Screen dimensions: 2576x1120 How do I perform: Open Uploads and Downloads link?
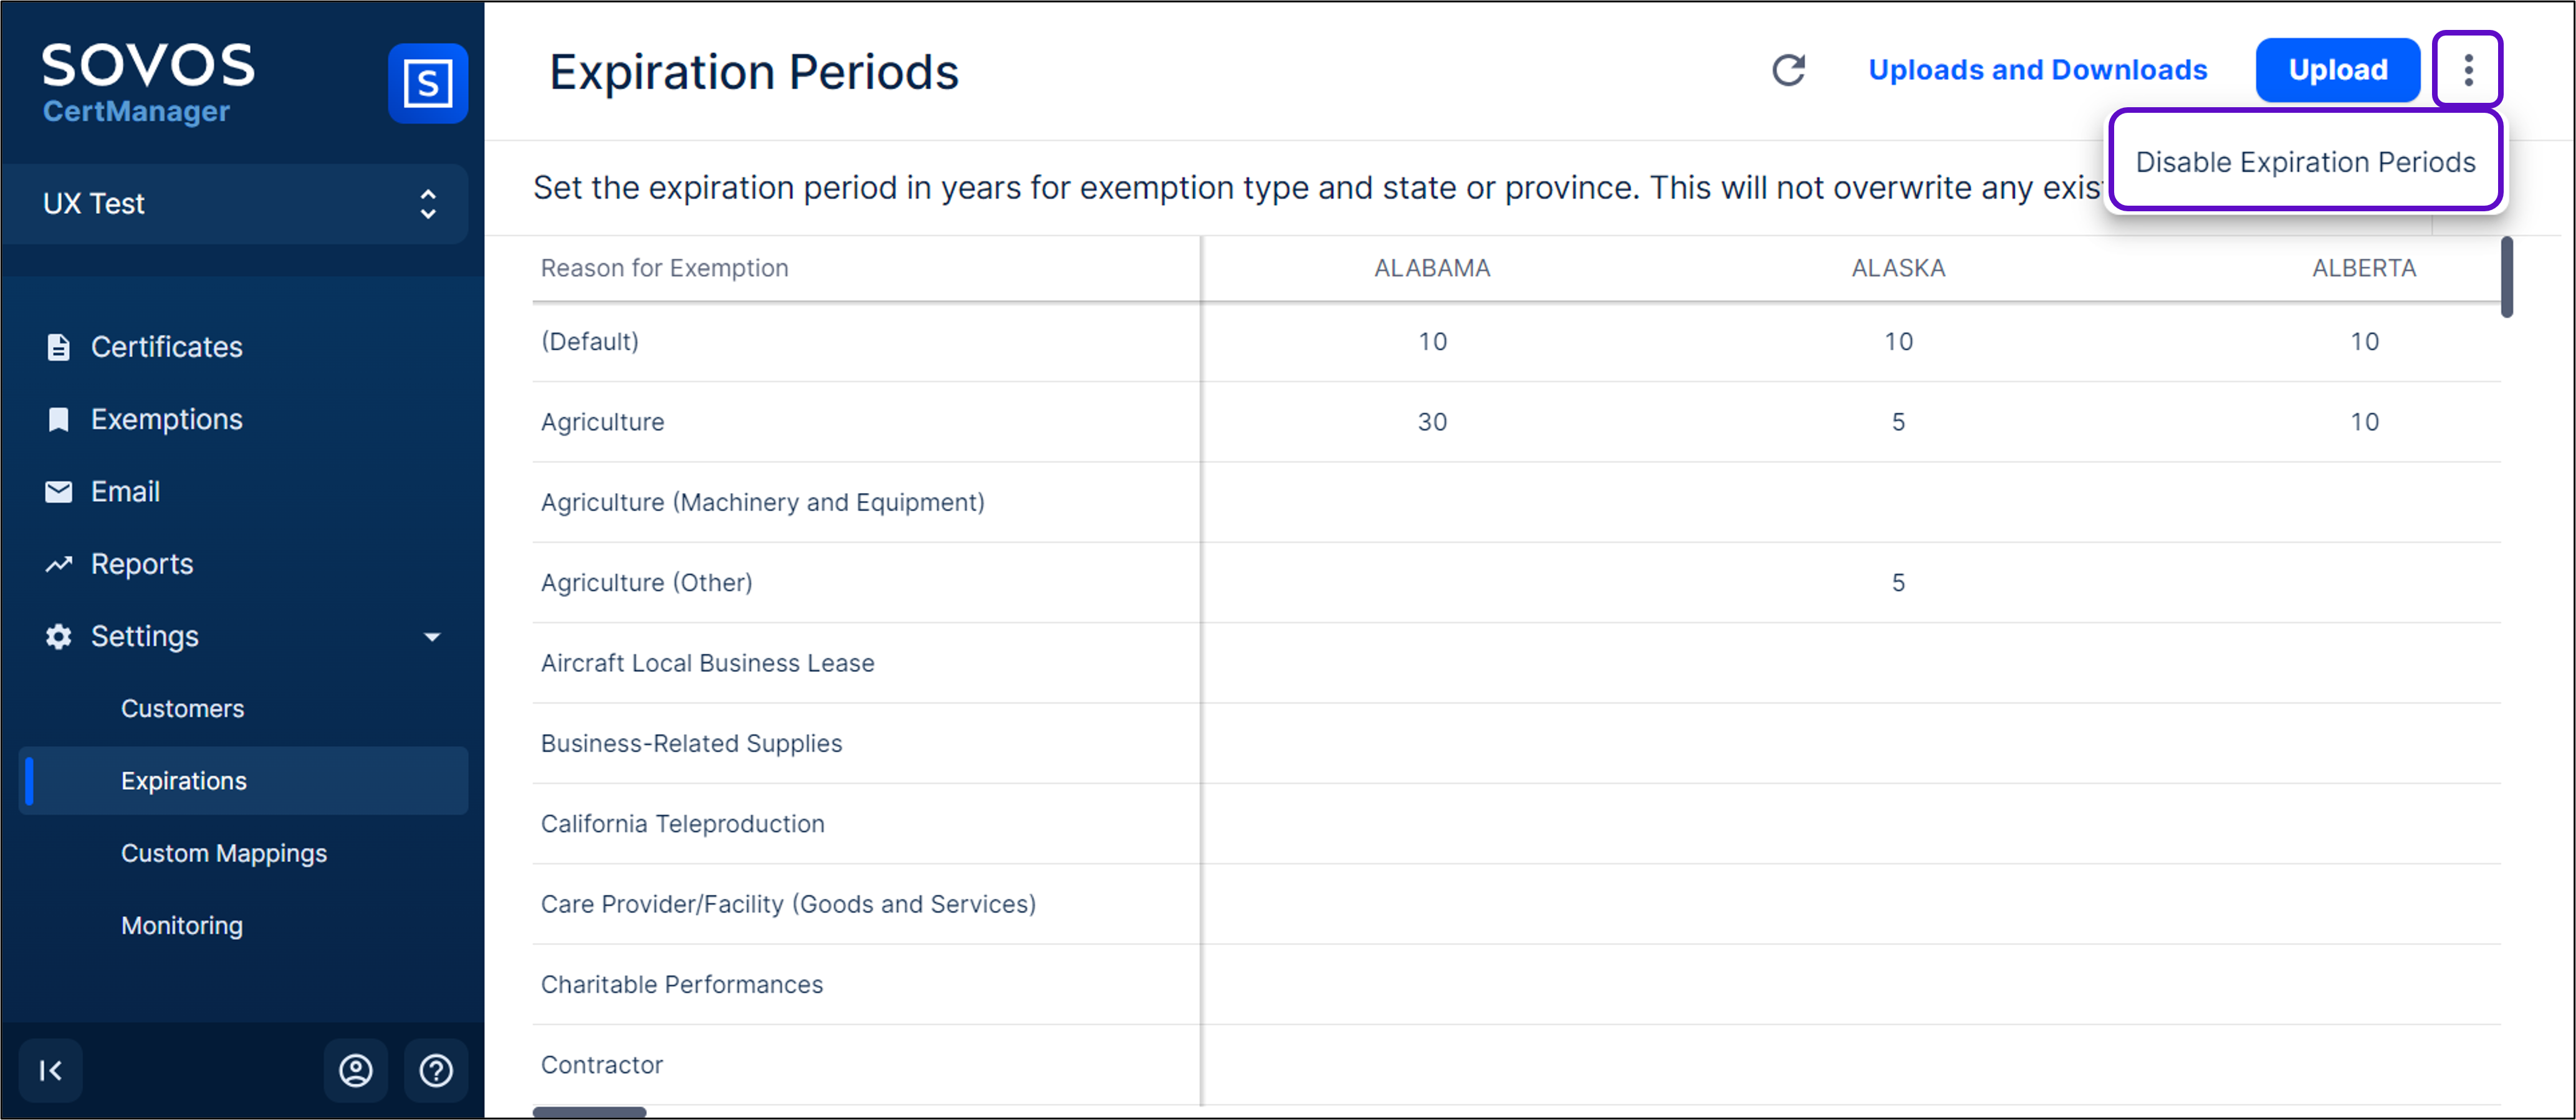[2037, 70]
